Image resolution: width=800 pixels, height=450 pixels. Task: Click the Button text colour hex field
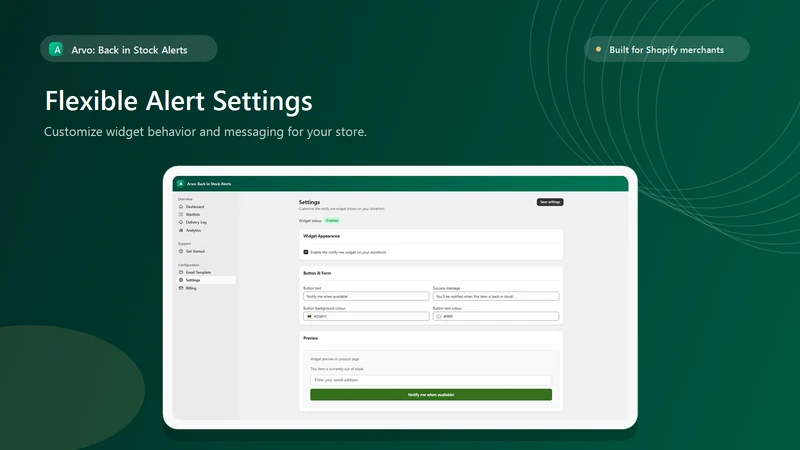pyautogui.click(x=496, y=316)
